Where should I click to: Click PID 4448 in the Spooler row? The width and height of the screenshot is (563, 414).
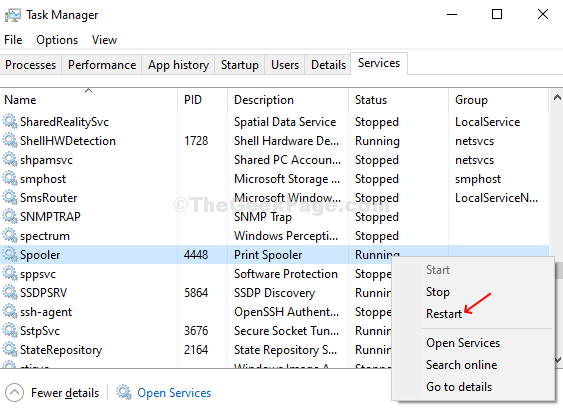(x=196, y=255)
